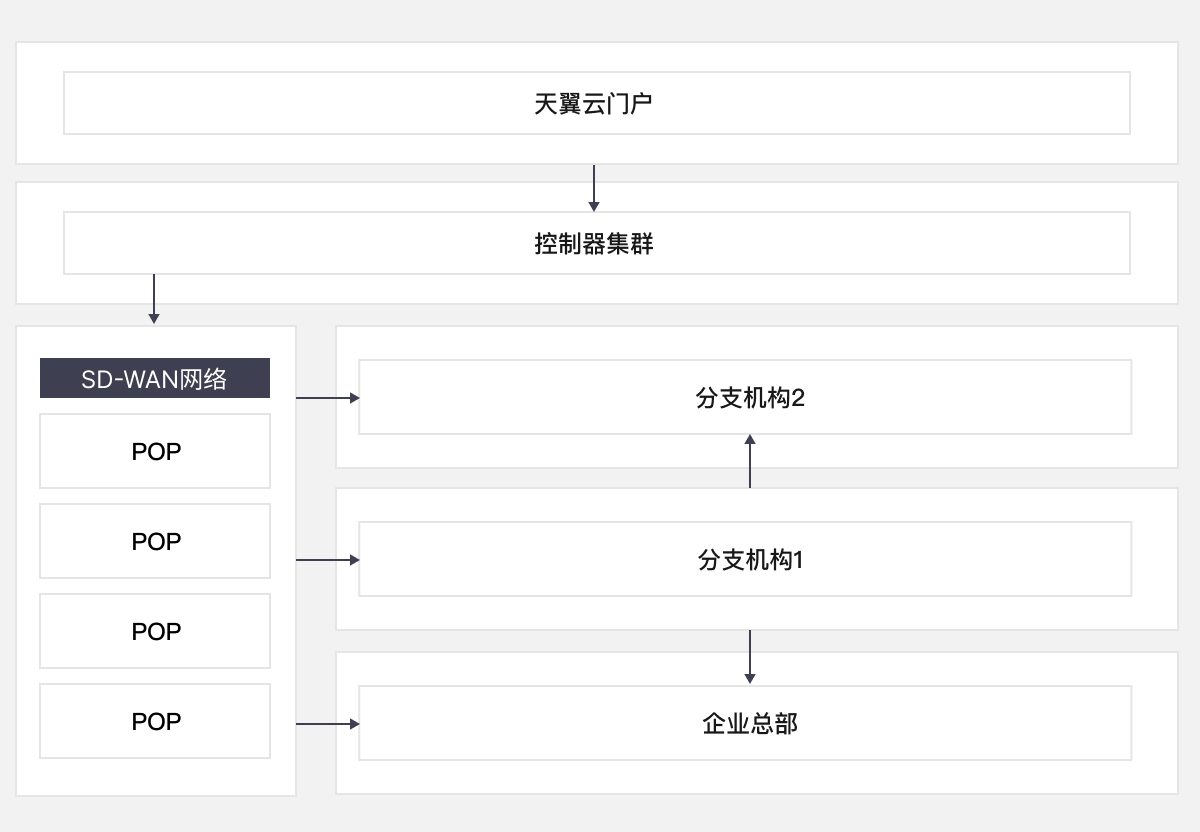This screenshot has width=1200, height=832.
Task: Click the SD-WAN网络 dark header
Action: 154,378
